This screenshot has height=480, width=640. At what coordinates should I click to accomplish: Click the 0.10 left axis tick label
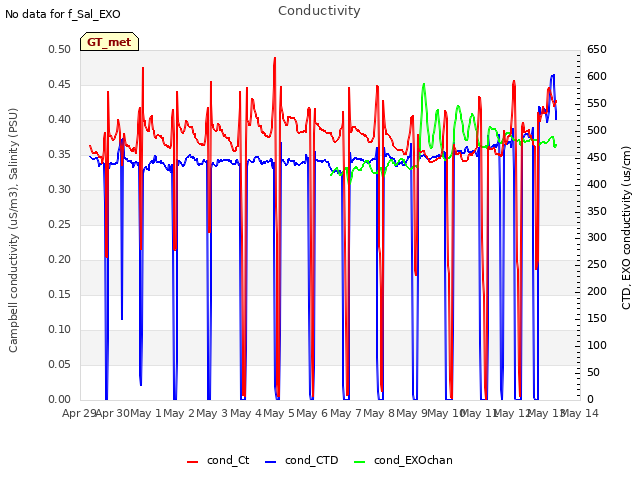click(x=60, y=329)
